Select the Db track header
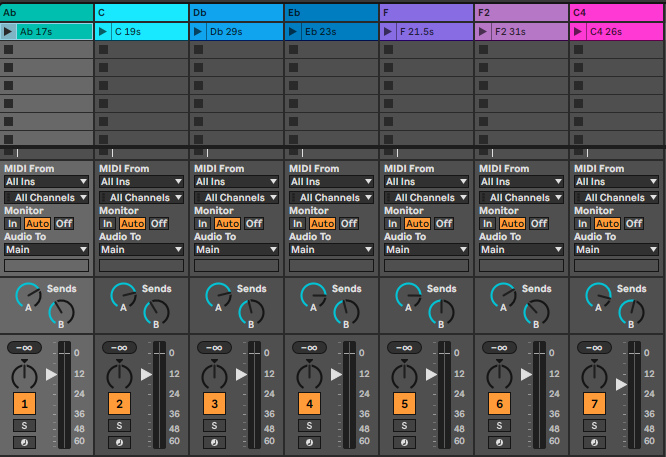The height and width of the screenshot is (457, 666). tap(237, 13)
